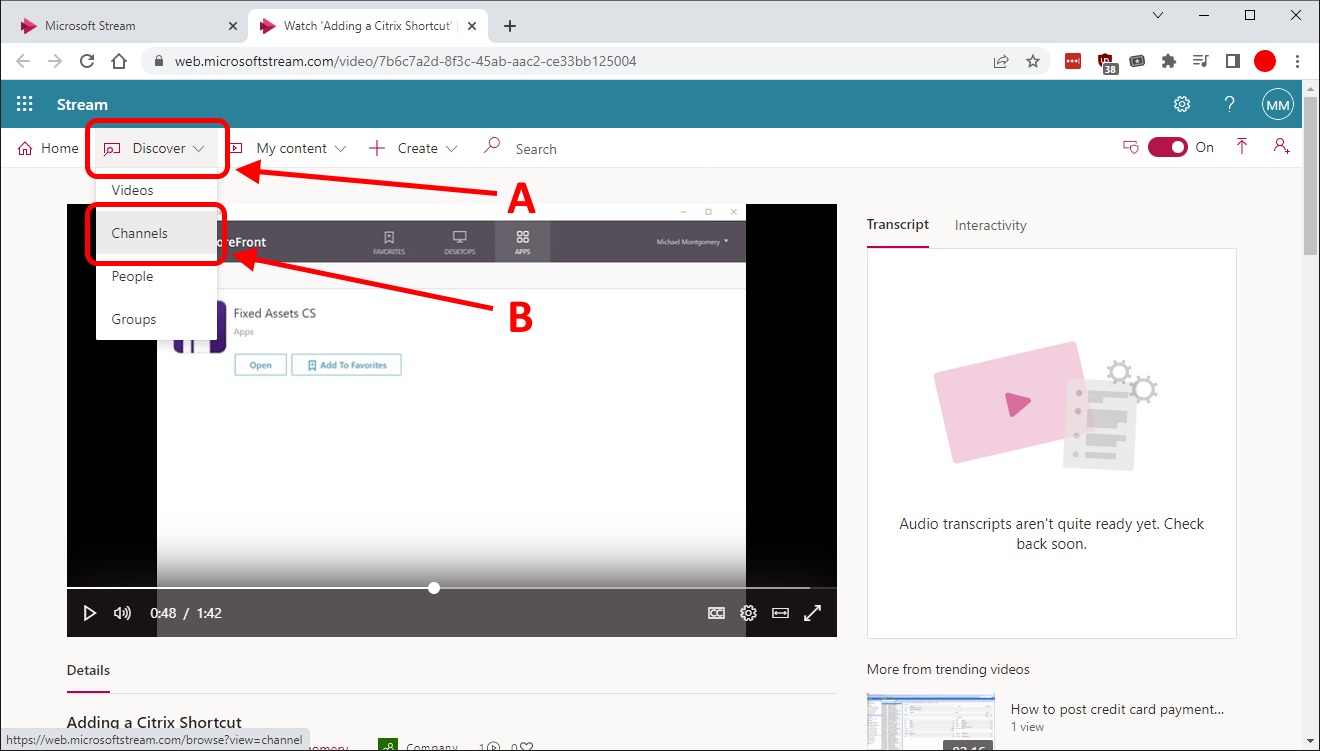This screenshot has width=1320, height=751.
Task: Reload the page
Action: coord(87,61)
